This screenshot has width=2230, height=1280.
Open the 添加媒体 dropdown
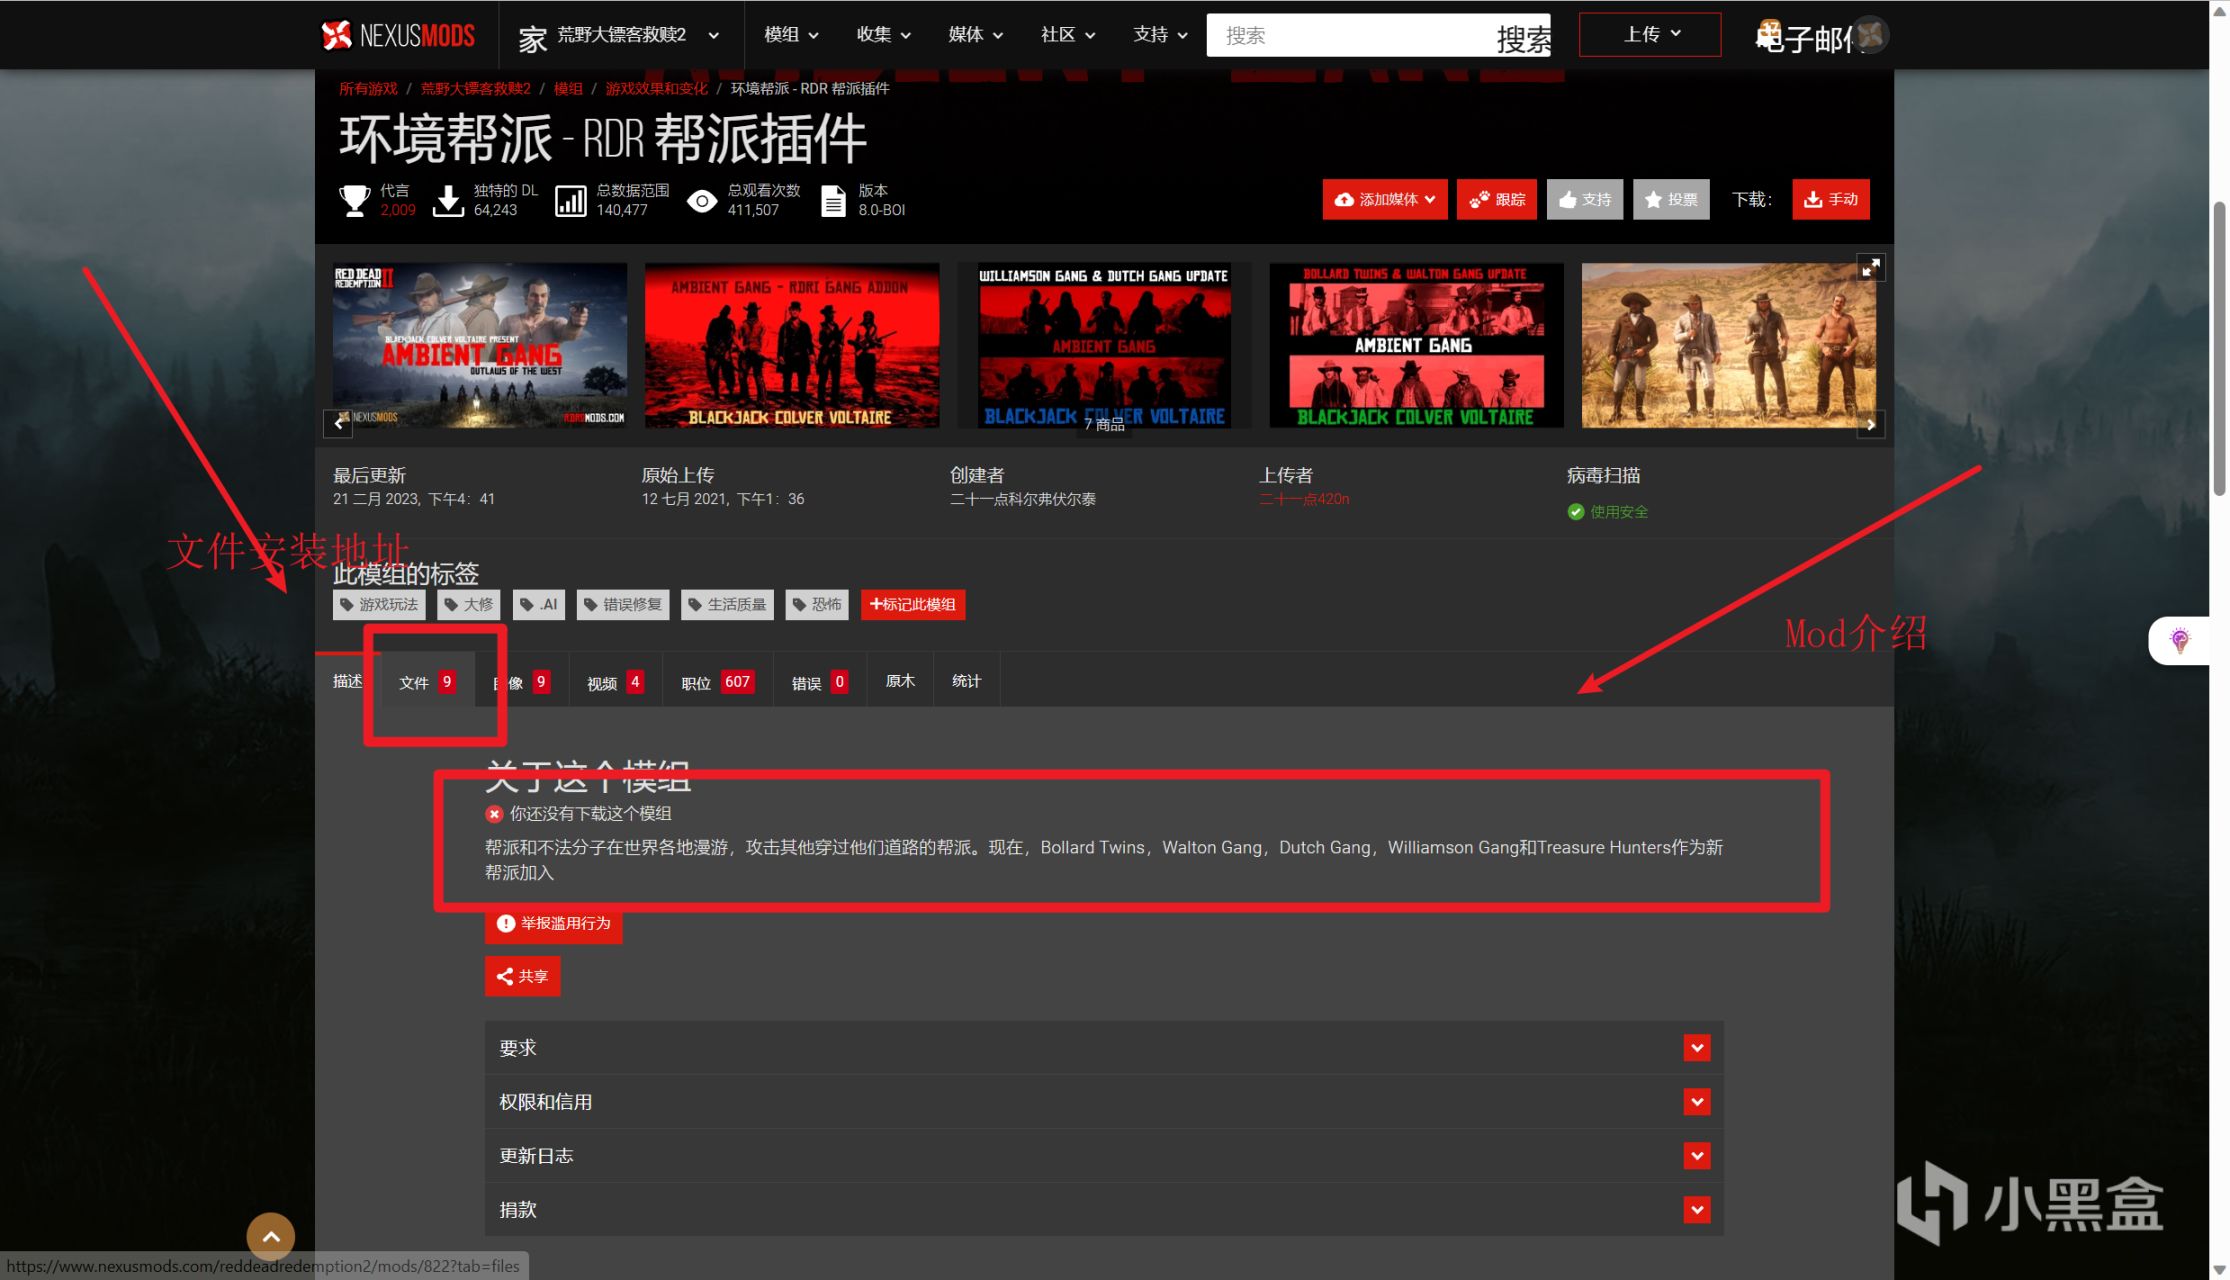[1384, 199]
